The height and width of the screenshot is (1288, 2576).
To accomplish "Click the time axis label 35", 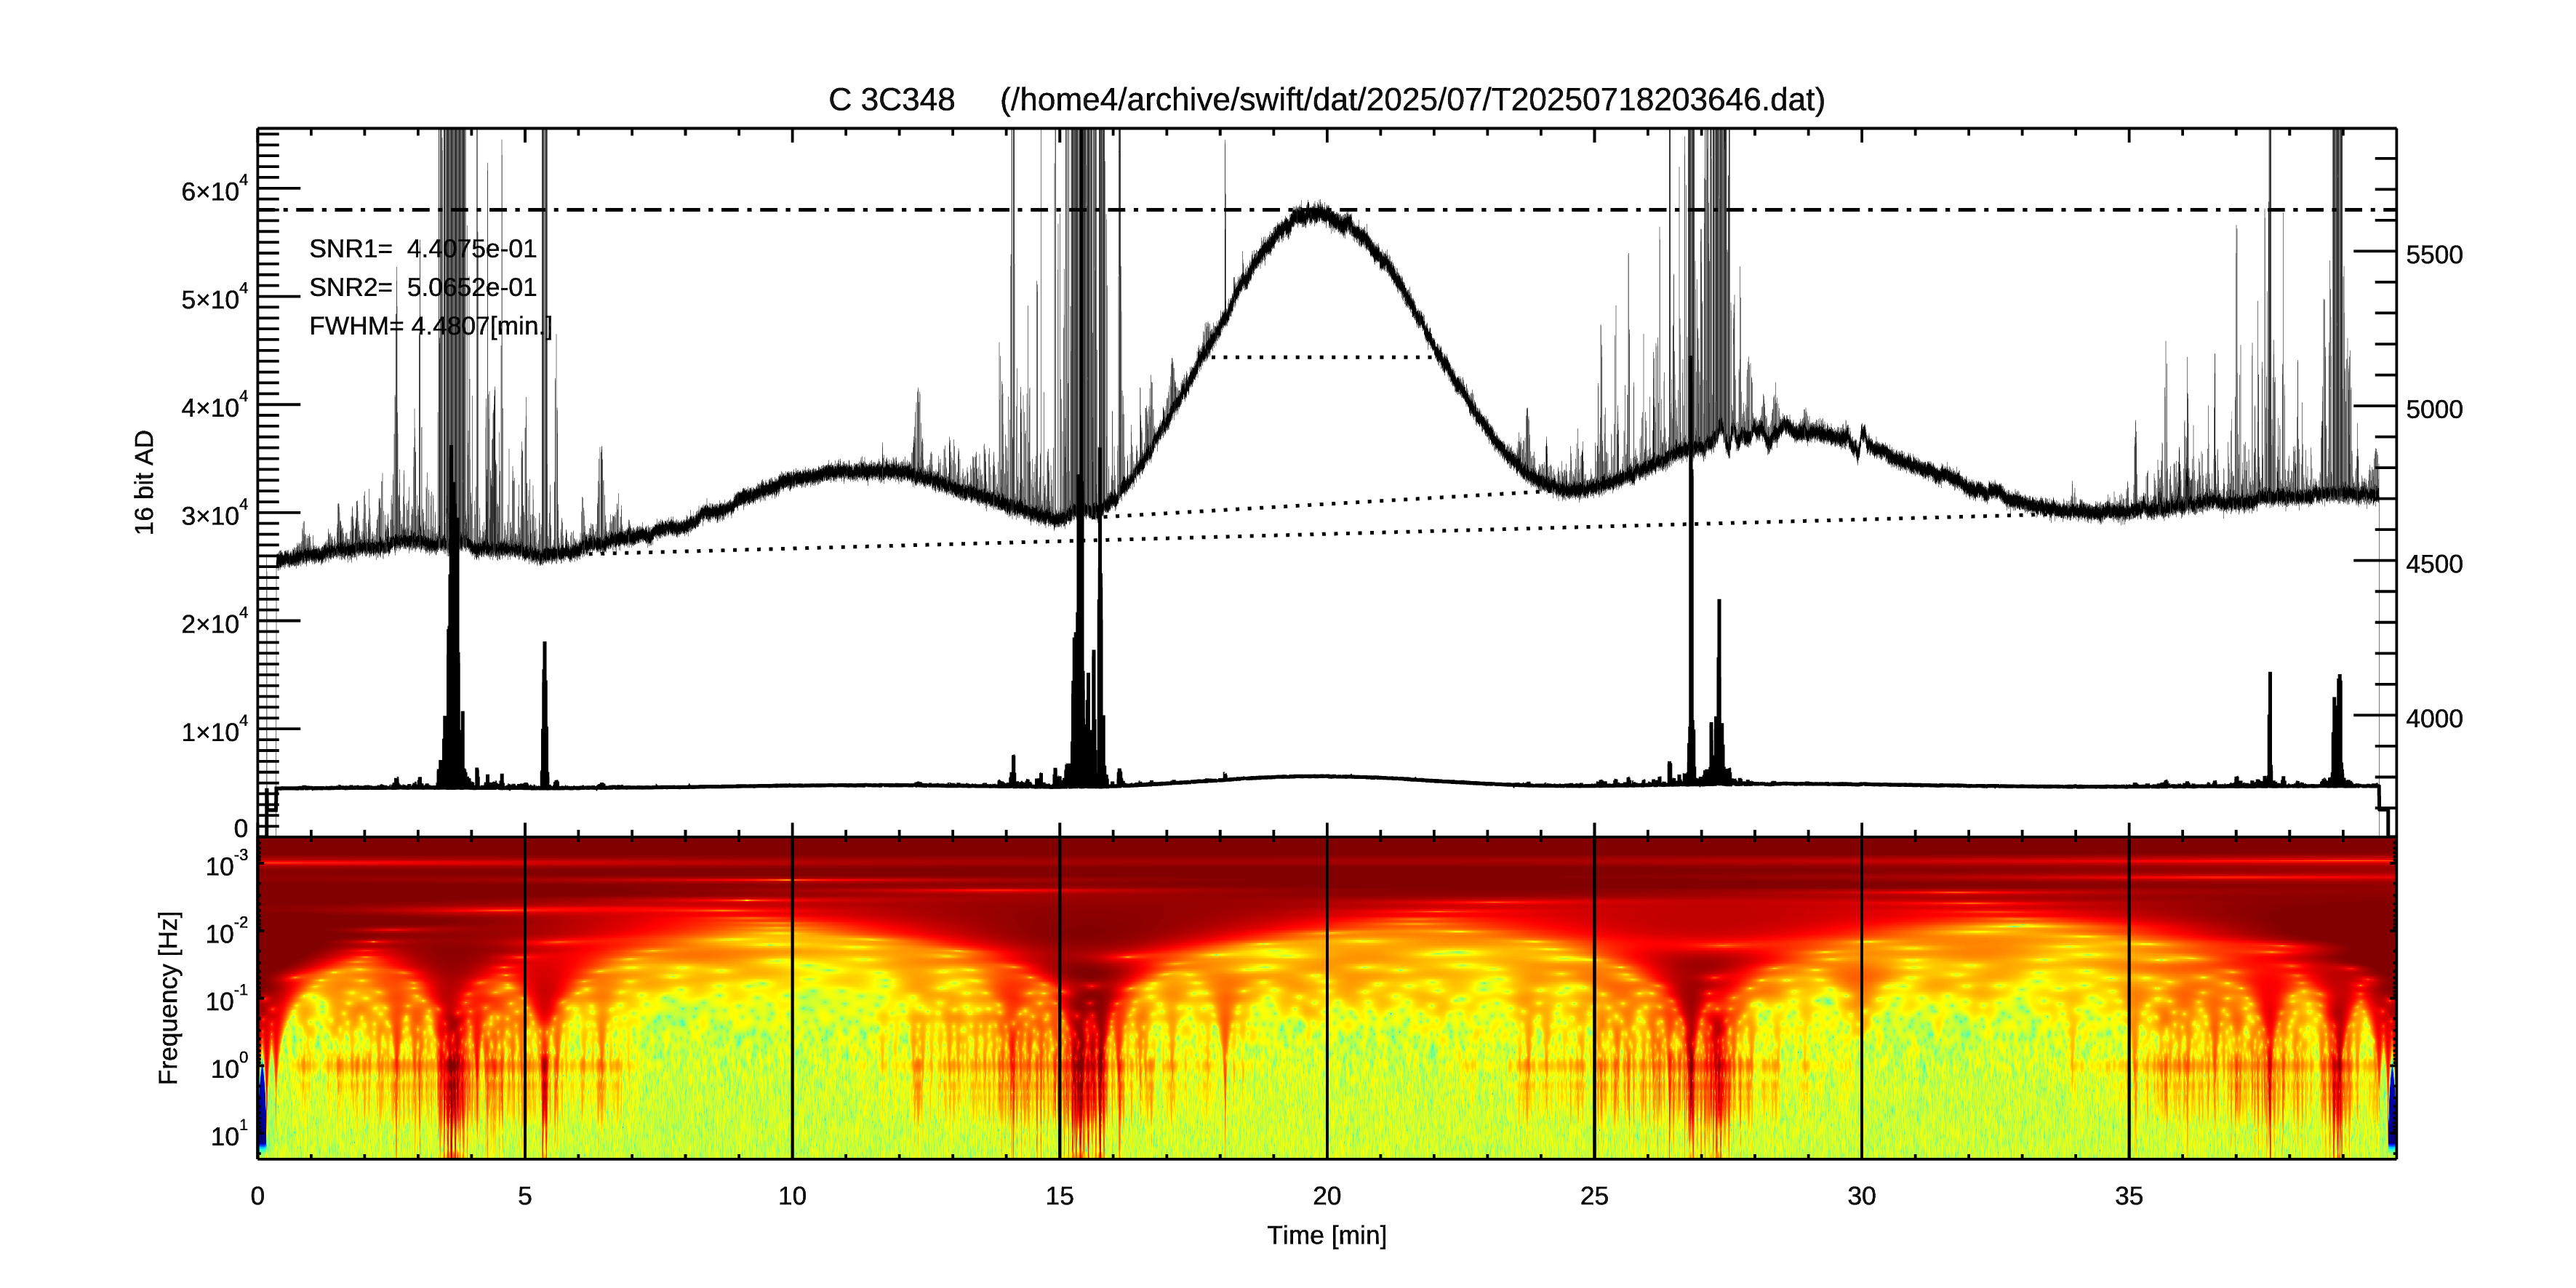I will (x=2129, y=1196).
